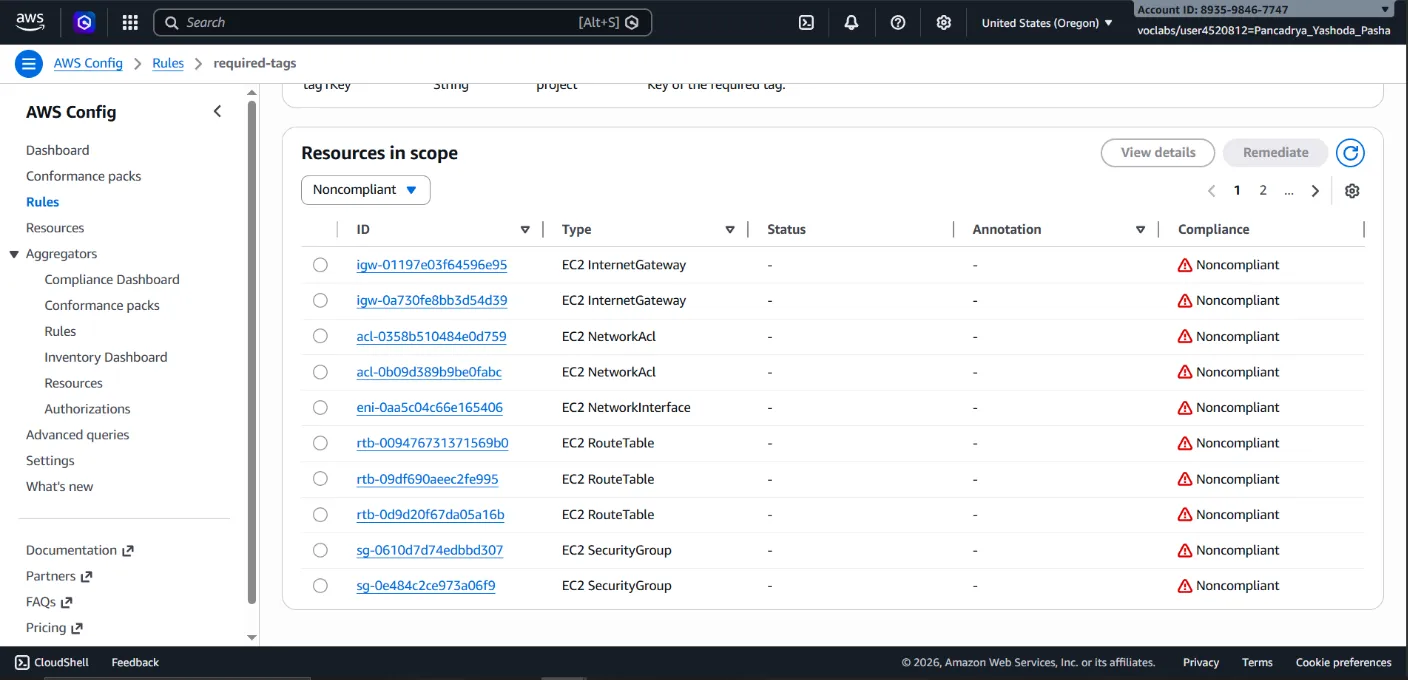Open Inventory Dashboard under Aggregators
This screenshot has height=680, width=1408.
[106, 357]
